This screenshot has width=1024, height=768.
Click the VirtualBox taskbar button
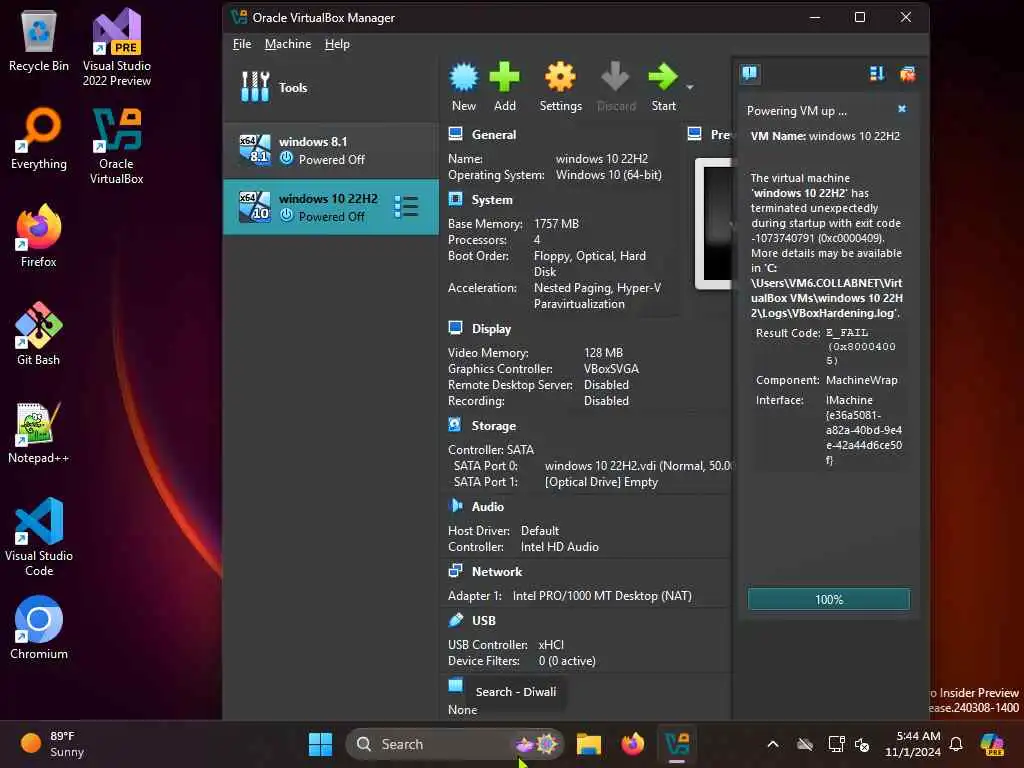[x=677, y=744]
